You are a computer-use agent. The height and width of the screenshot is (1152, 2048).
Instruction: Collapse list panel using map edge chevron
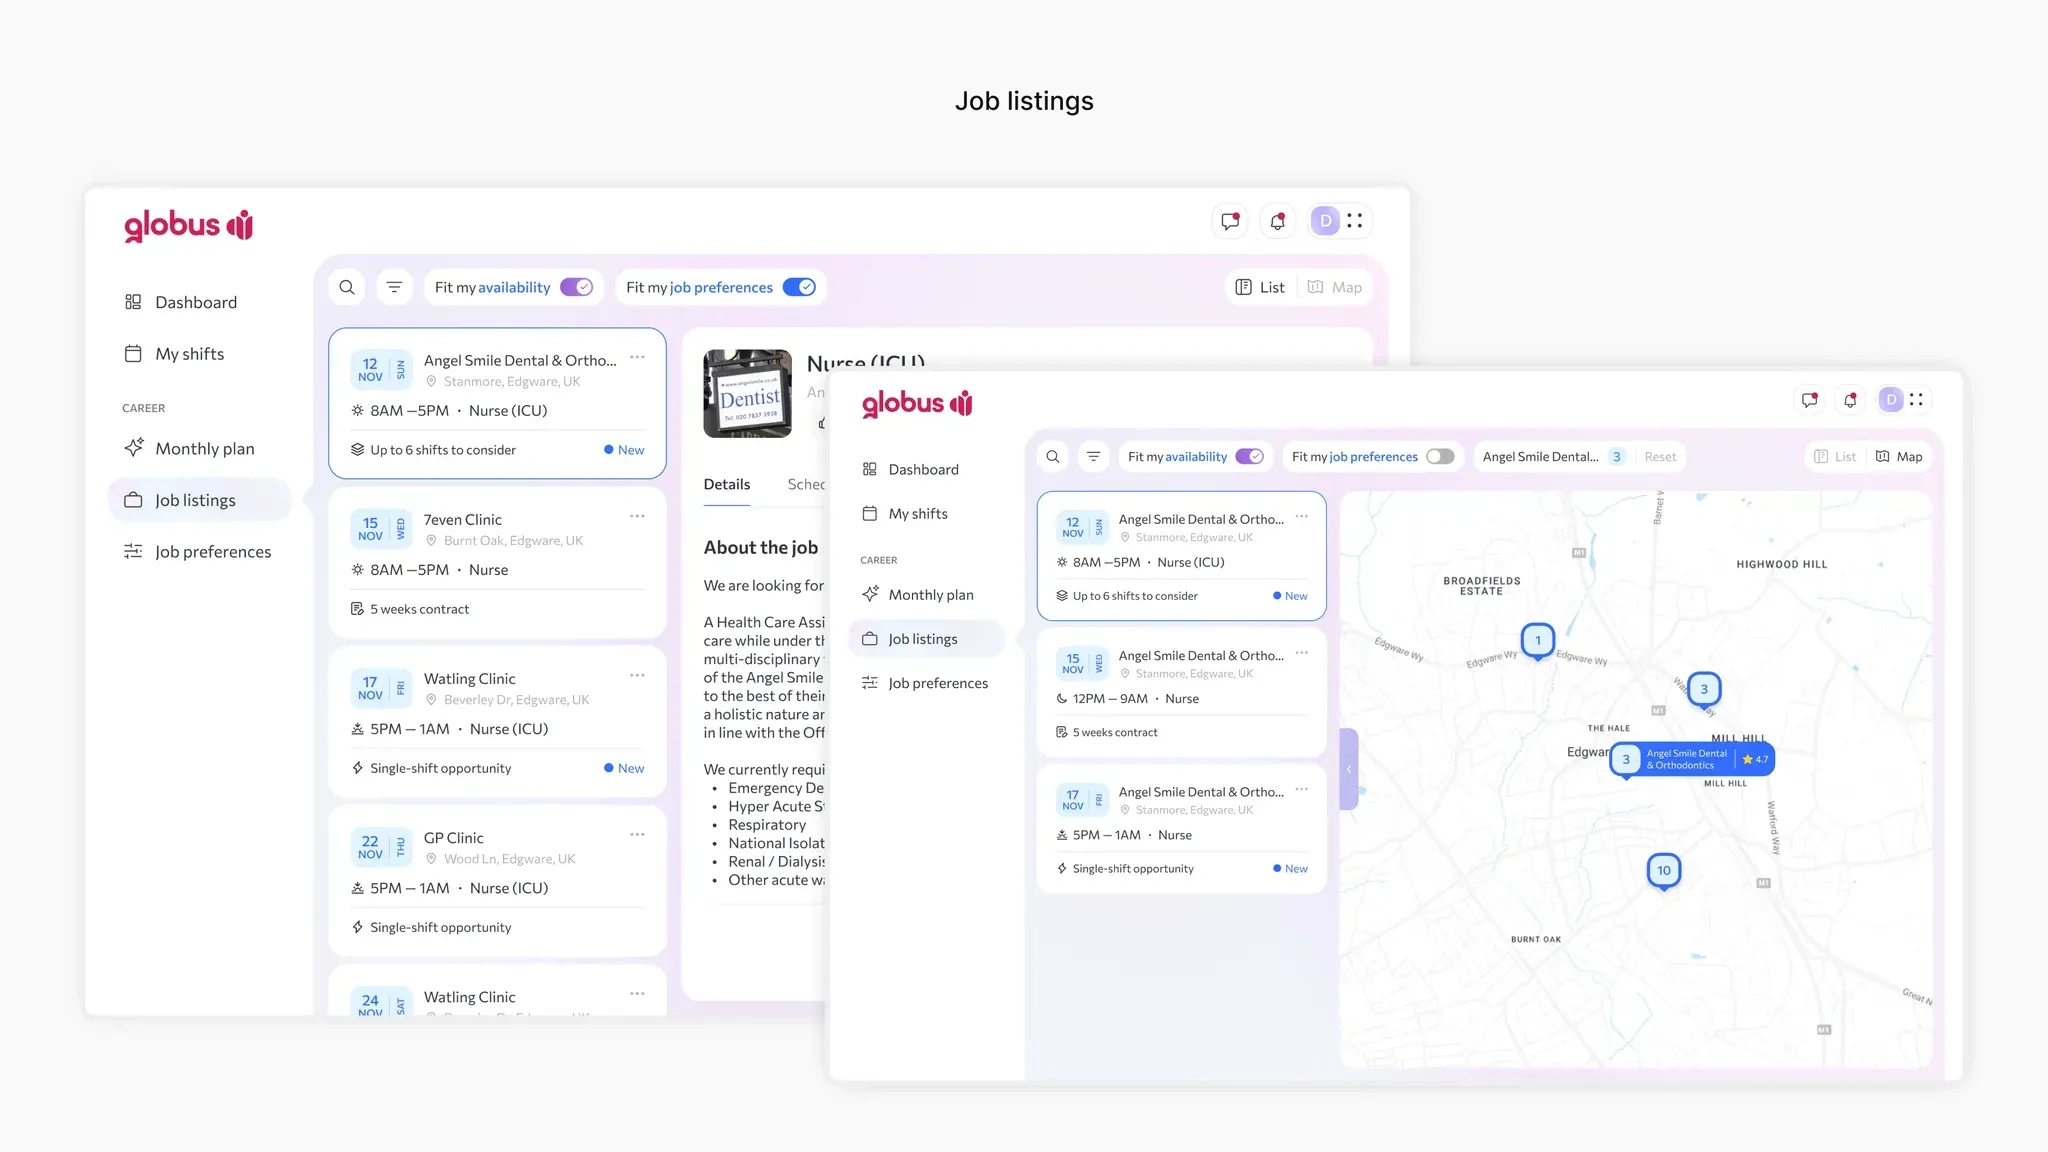[1348, 769]
